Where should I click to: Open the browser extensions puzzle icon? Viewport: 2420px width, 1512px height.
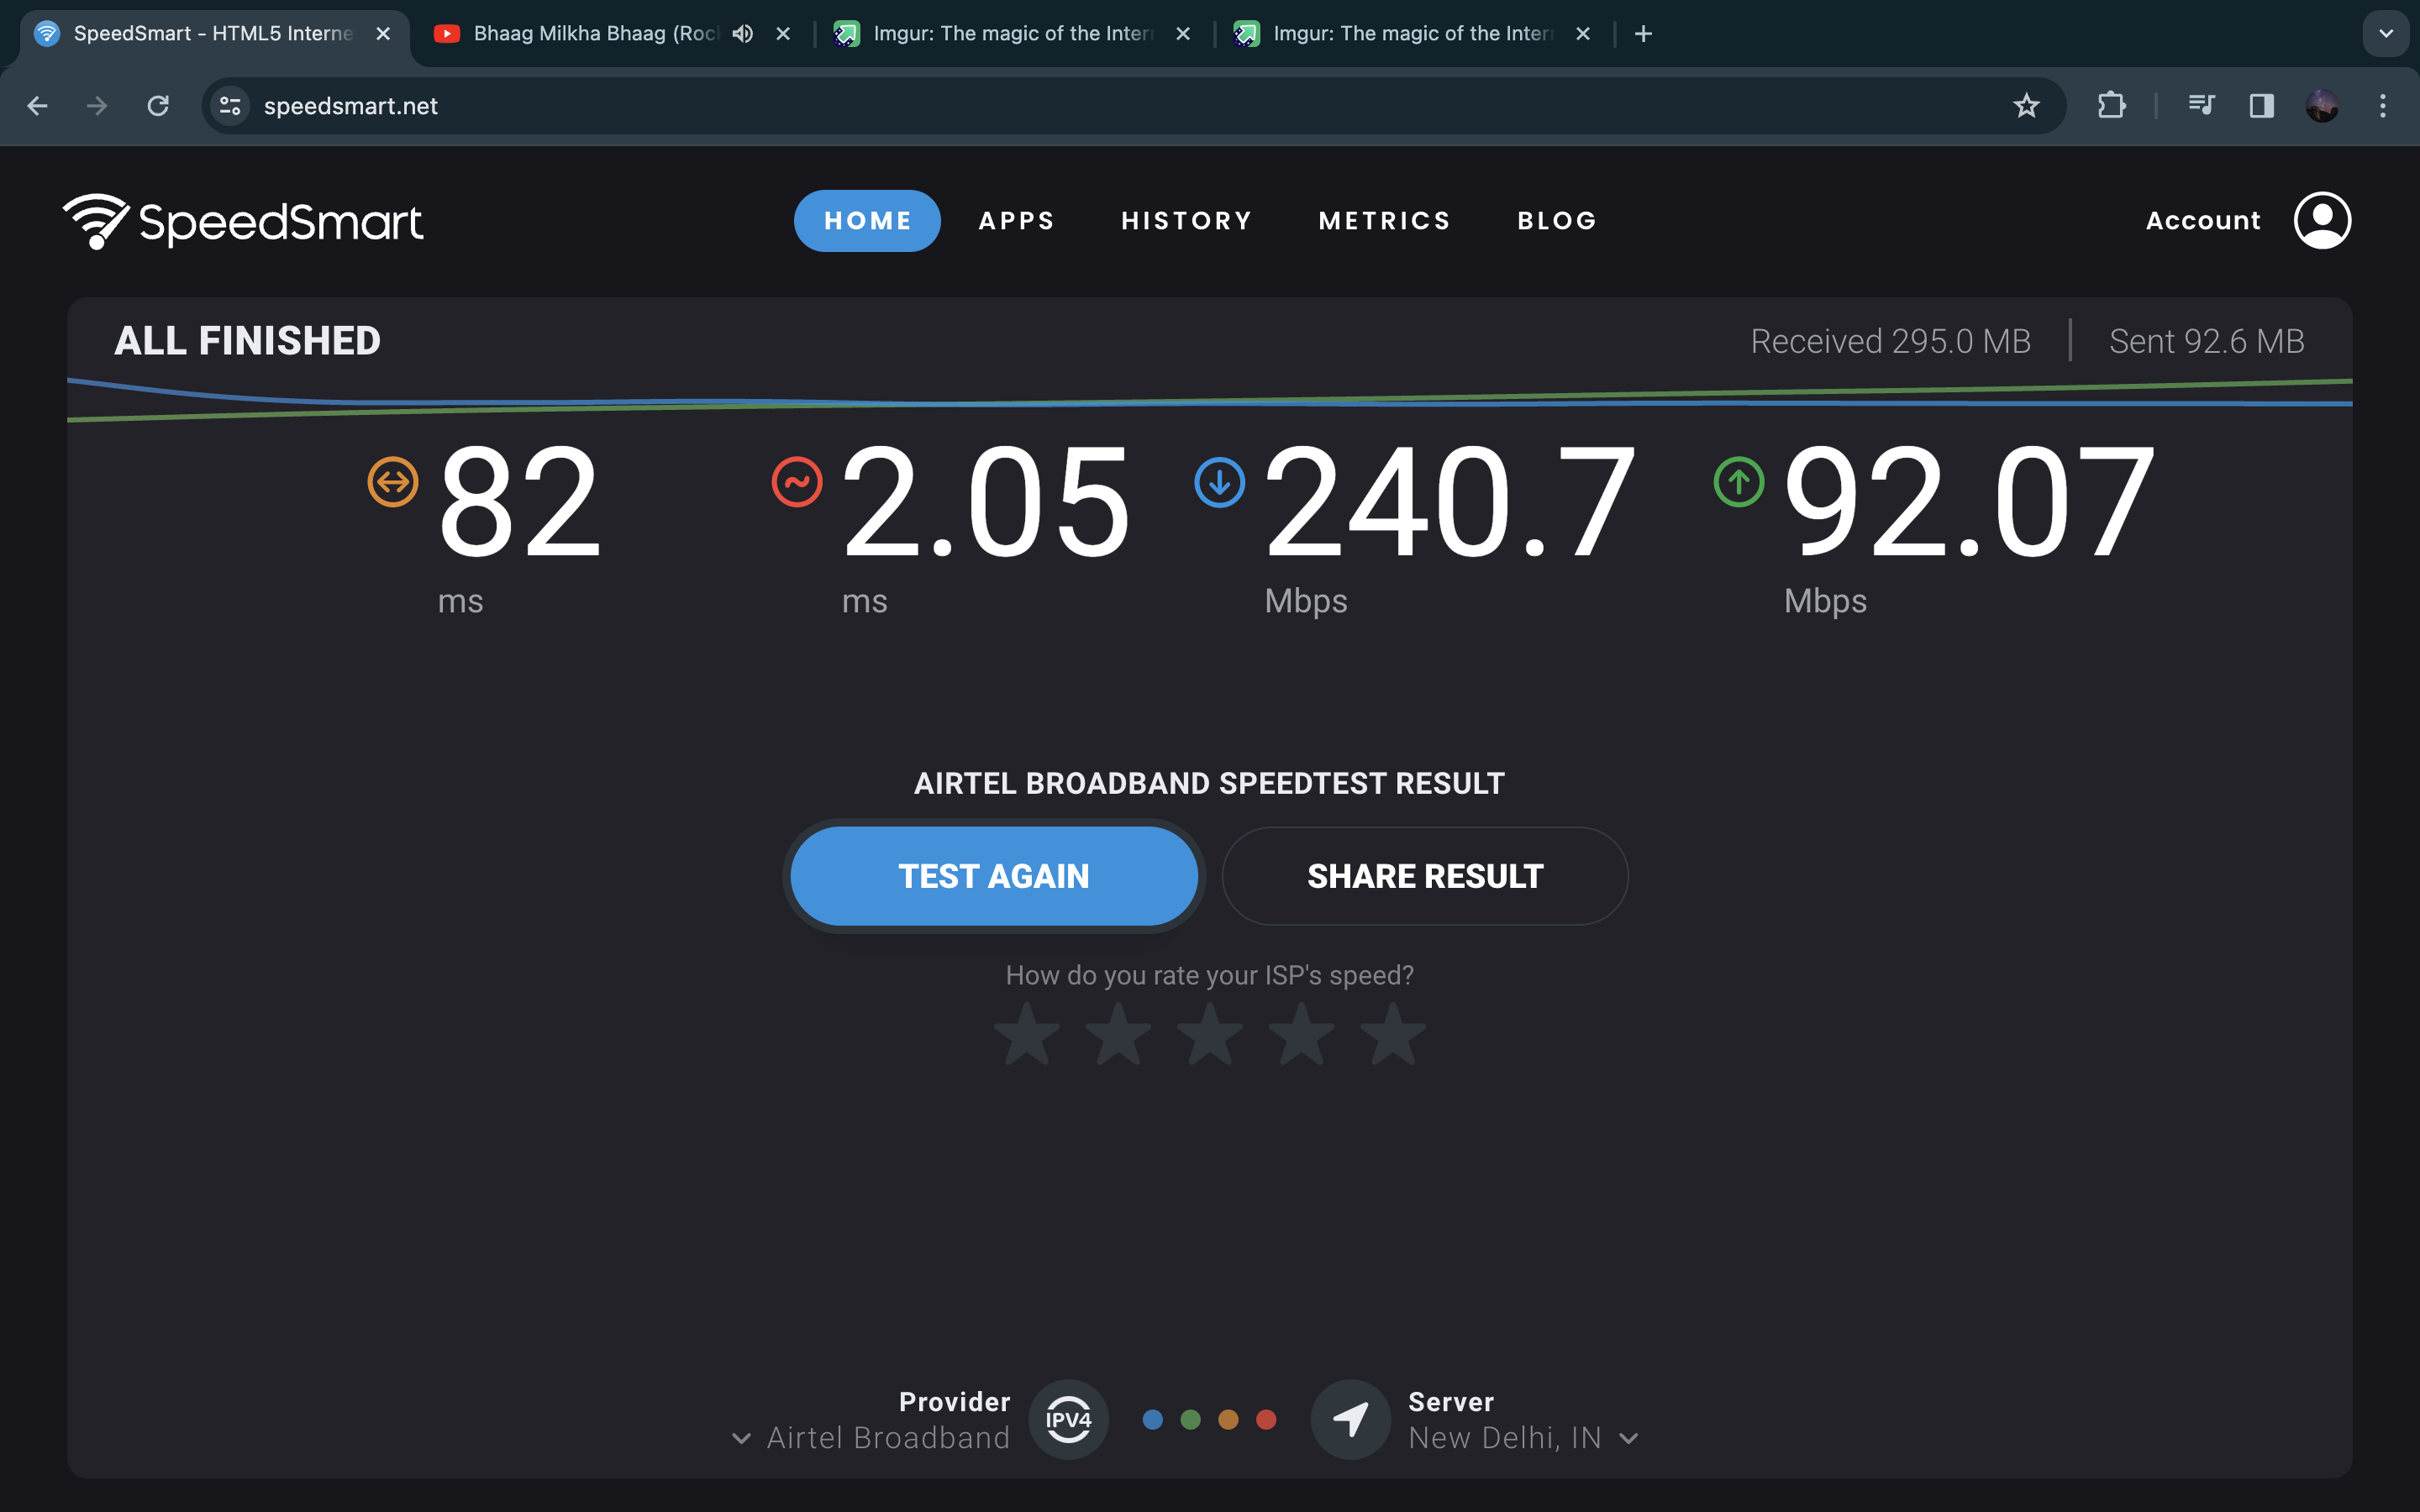pos(2111,106)
